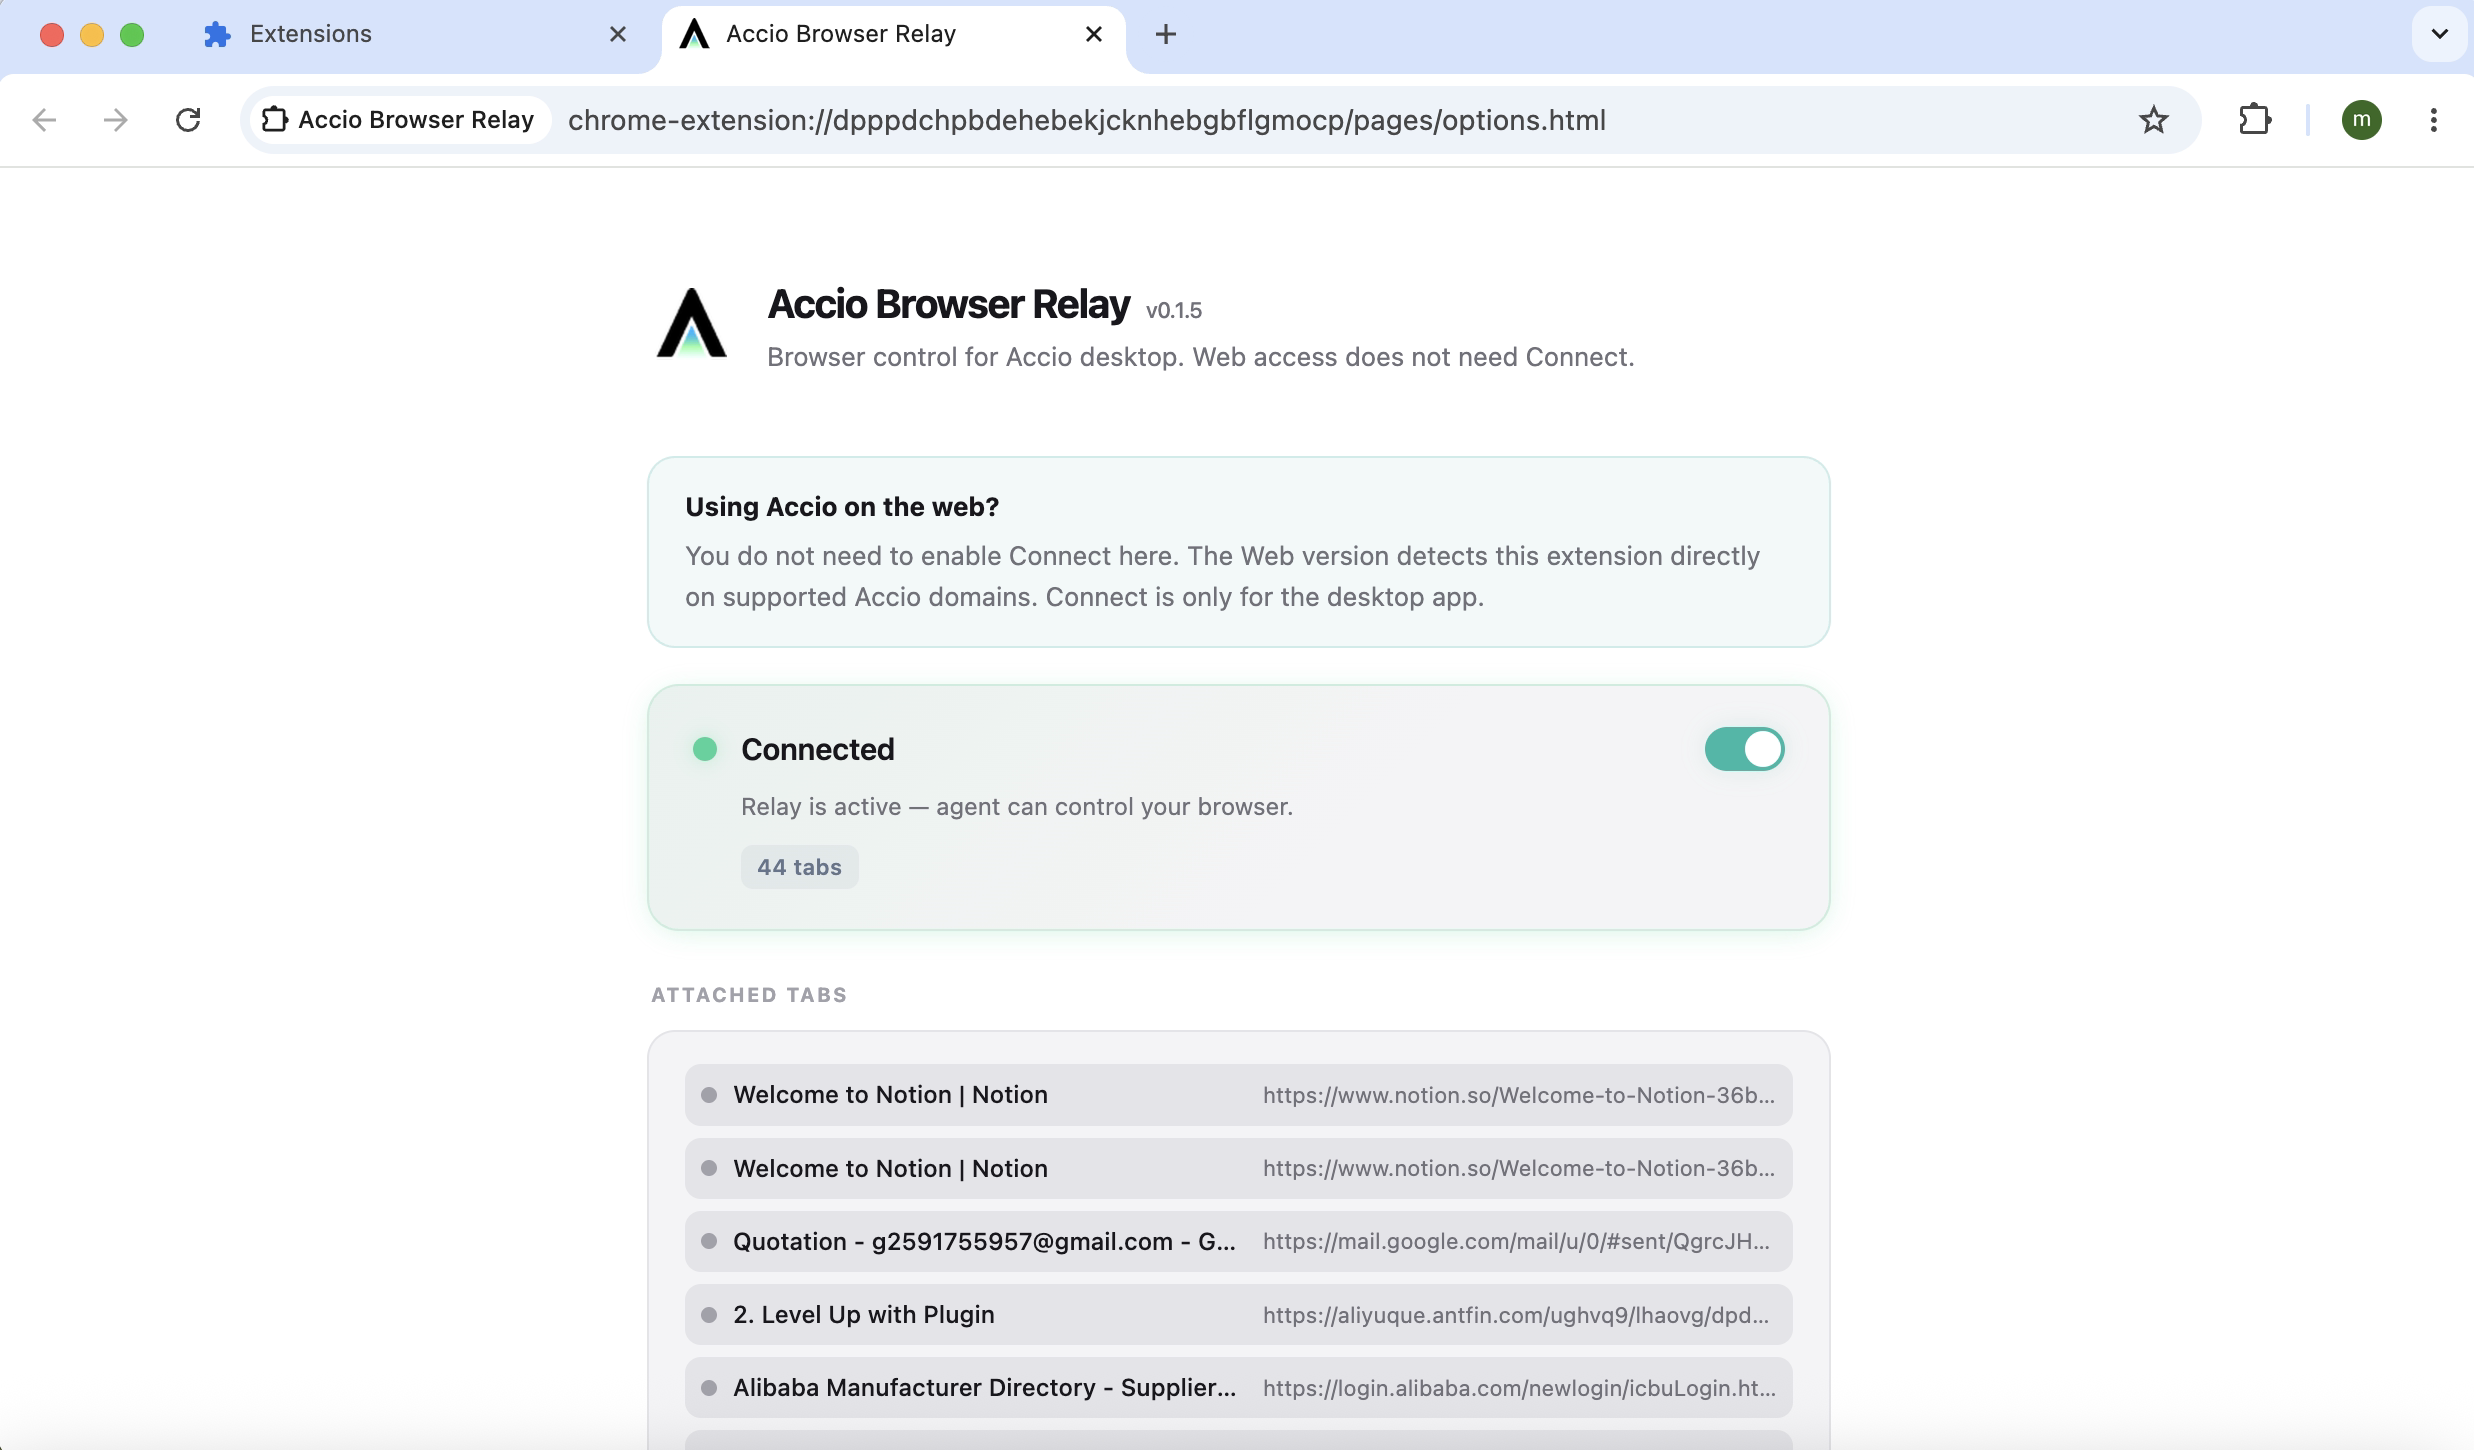Select the Accio Browser Relay tab

pos(880,34)
